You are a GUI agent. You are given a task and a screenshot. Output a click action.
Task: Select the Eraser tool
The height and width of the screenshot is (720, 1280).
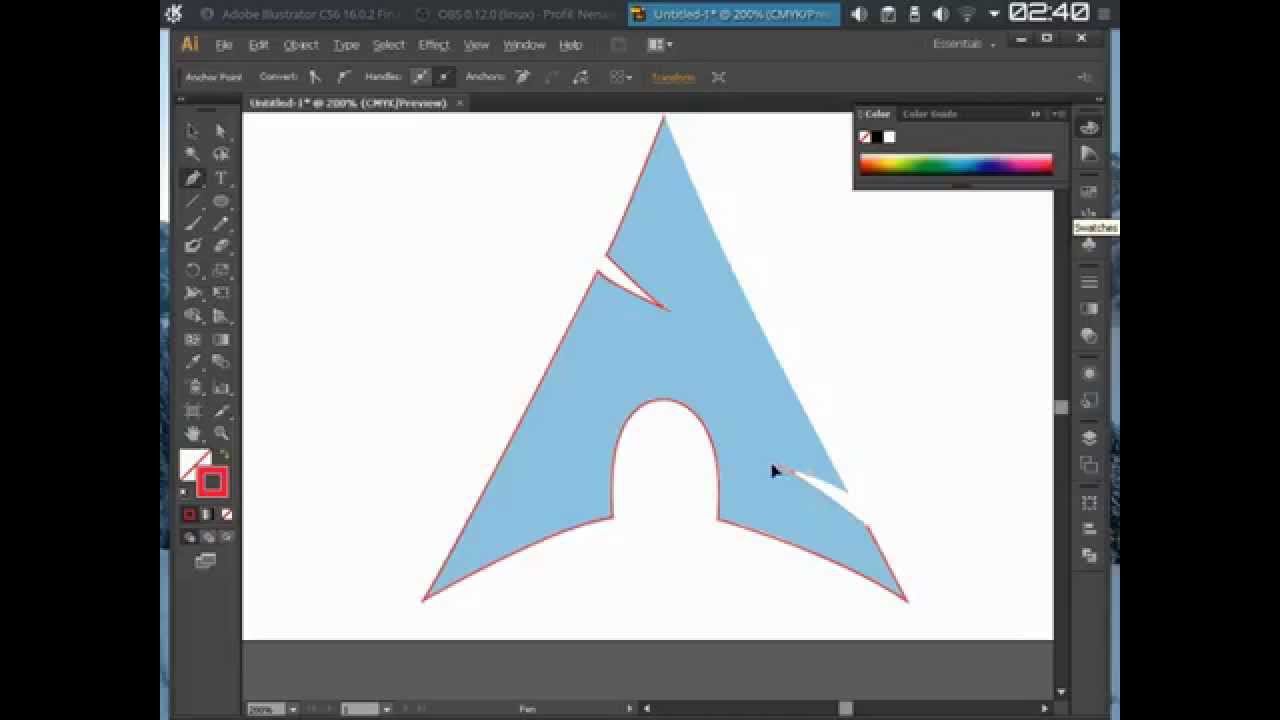point(221,246)
